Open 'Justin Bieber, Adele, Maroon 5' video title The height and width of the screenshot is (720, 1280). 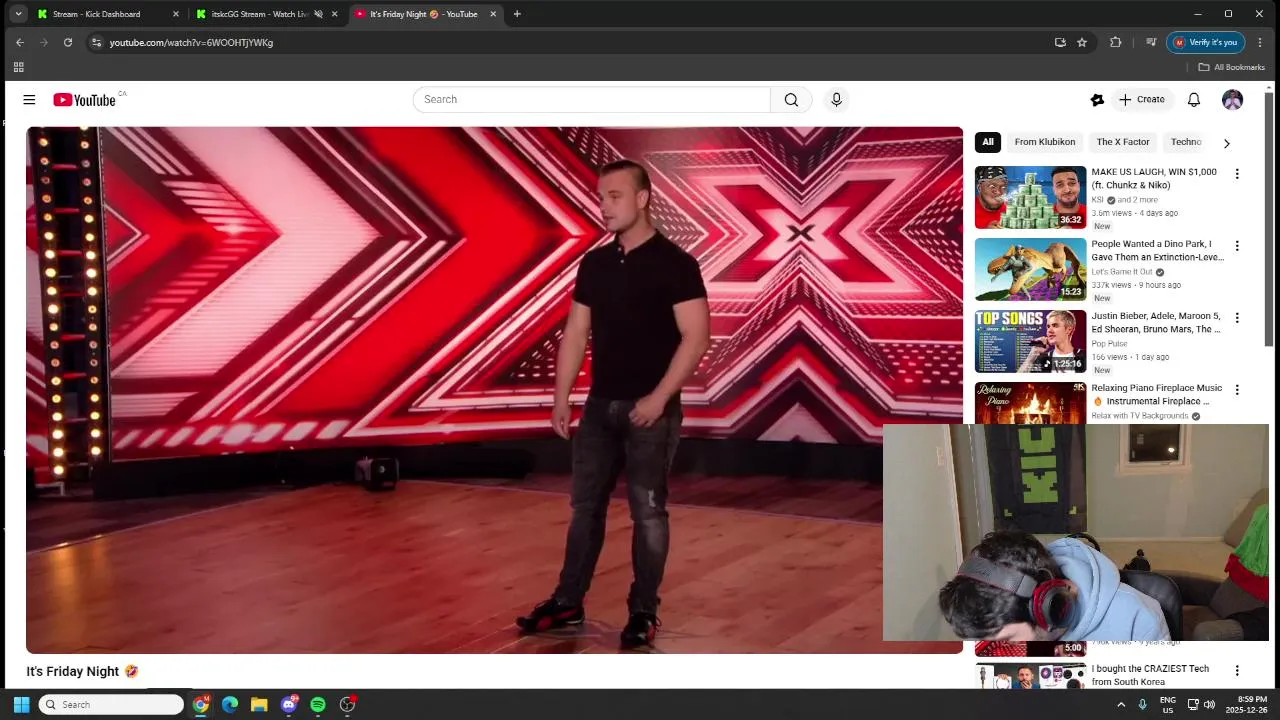[x=1156, y=323]
